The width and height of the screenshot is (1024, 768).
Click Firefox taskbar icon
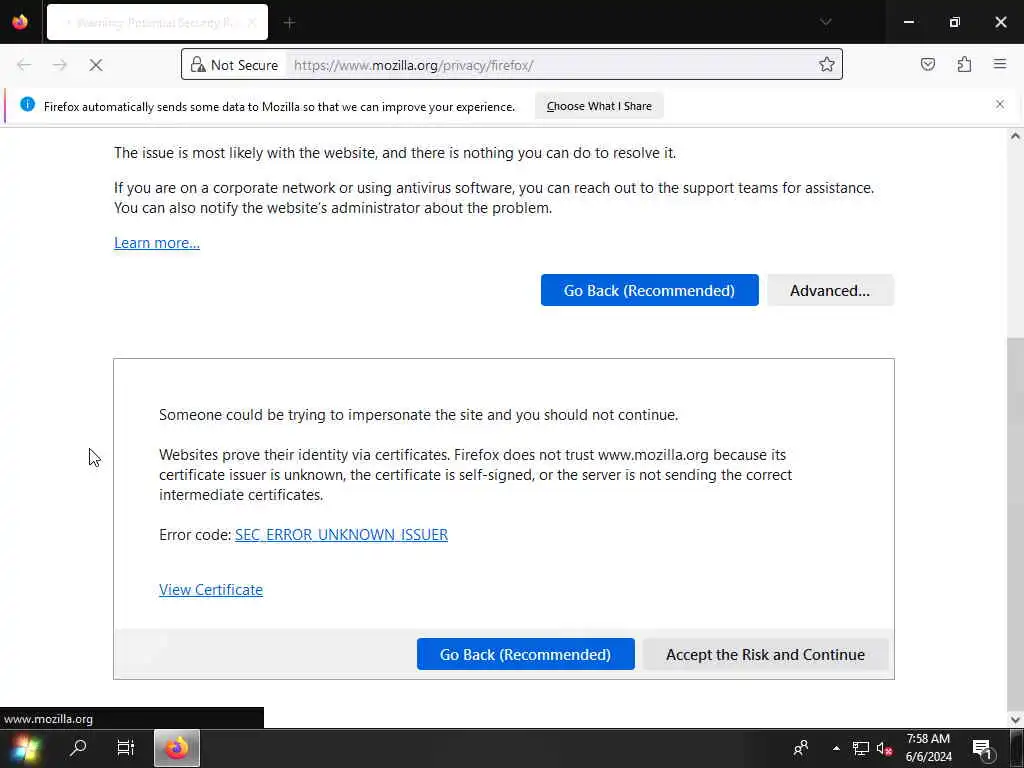[x=177, y=748]
